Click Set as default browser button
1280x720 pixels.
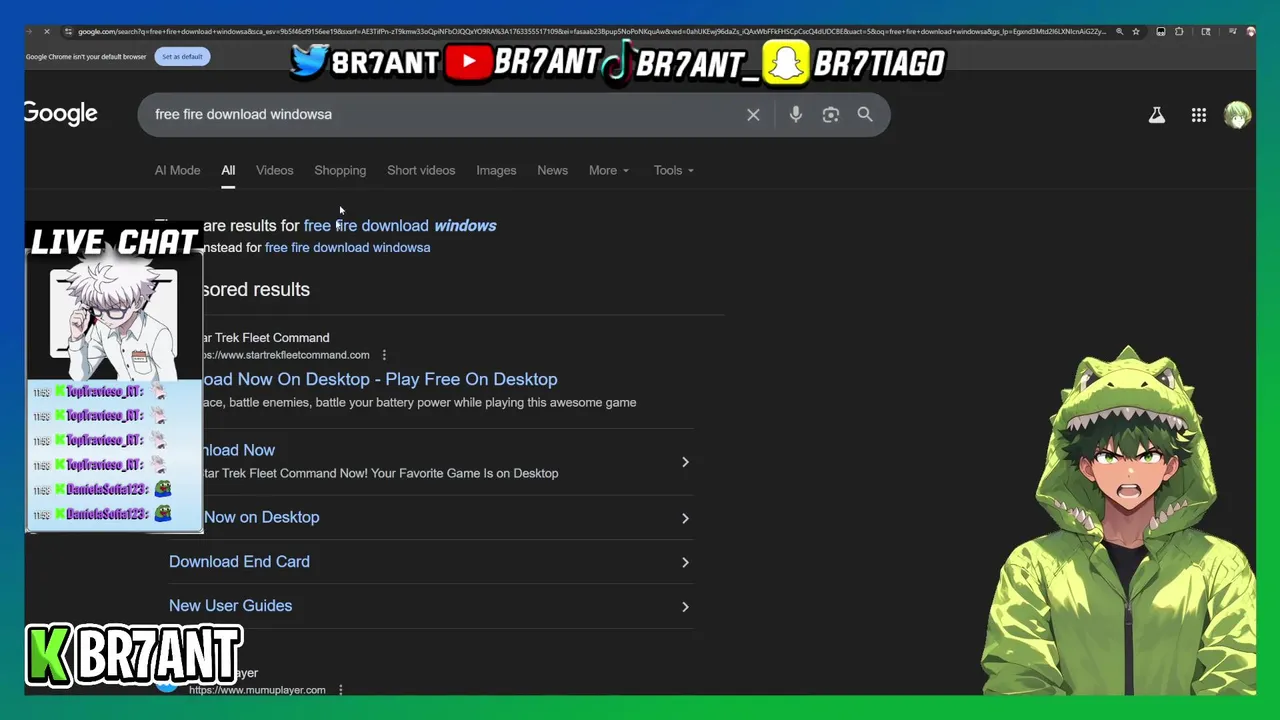(x=182, y=57)
